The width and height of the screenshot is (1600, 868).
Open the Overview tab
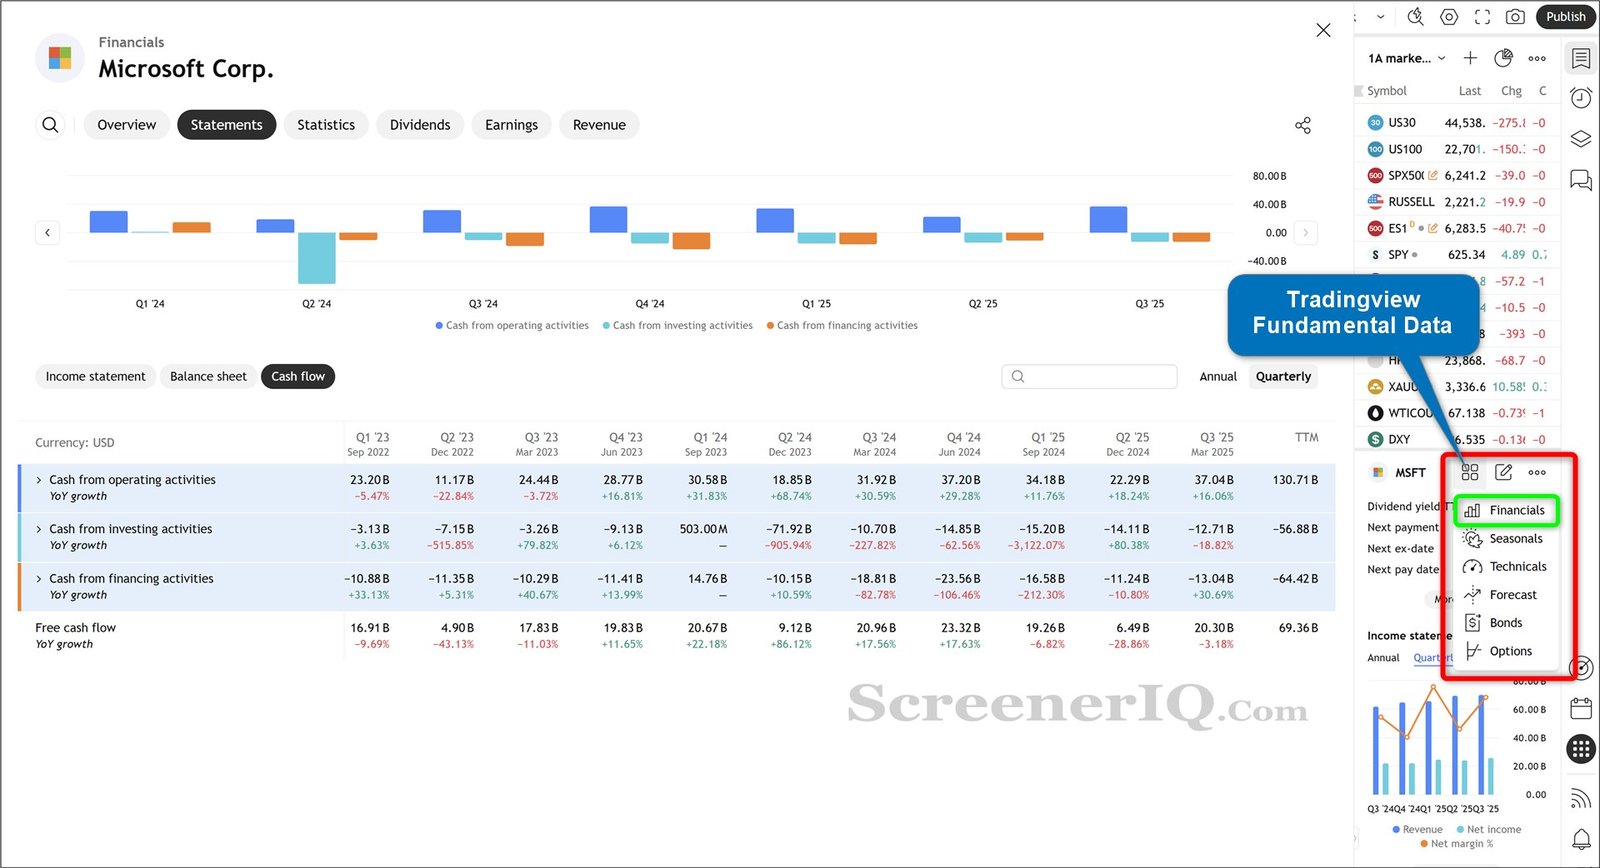point(127,125)
